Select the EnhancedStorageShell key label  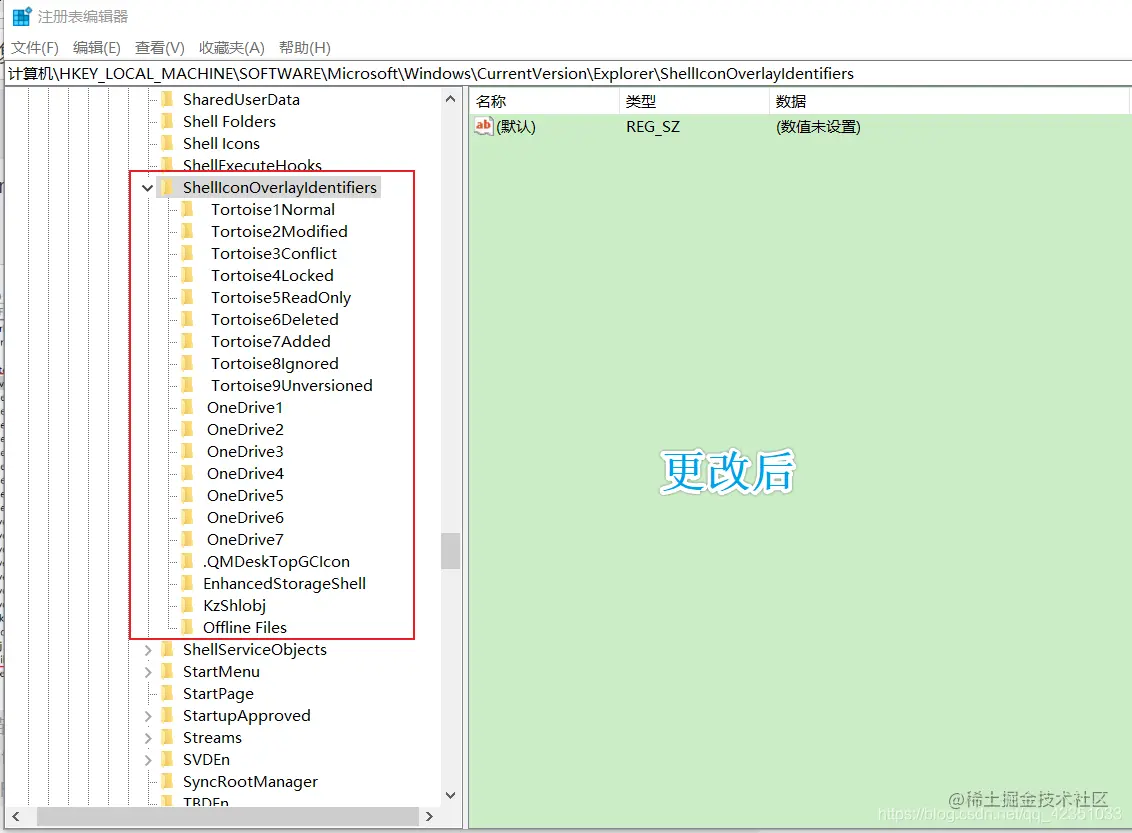click(284, 584)
